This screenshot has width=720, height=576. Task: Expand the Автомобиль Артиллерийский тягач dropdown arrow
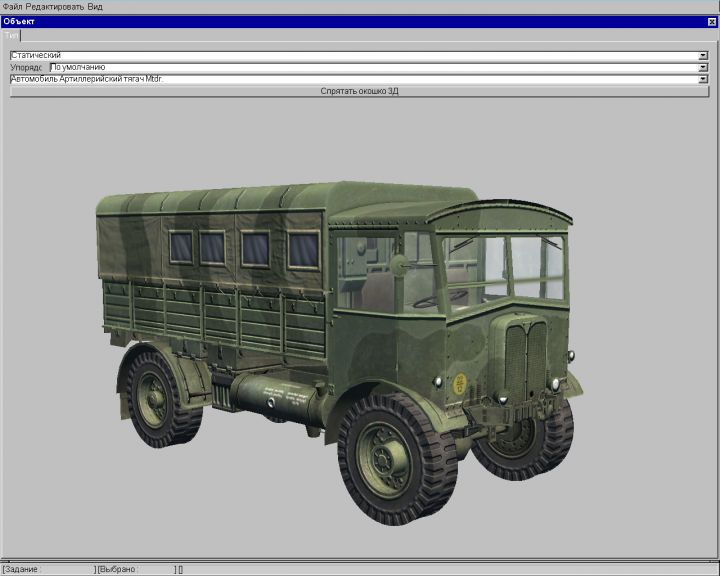pyautogui.click(x=703, y=78)
